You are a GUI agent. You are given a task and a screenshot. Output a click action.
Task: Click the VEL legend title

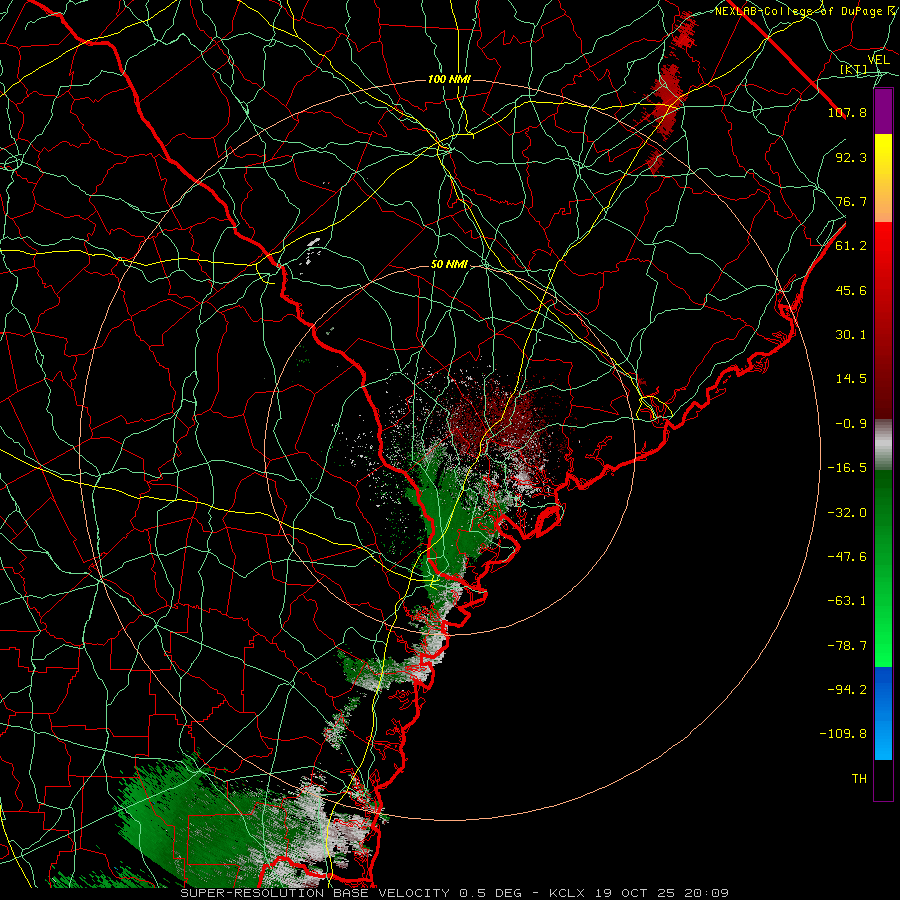click(x=878, y=60)
